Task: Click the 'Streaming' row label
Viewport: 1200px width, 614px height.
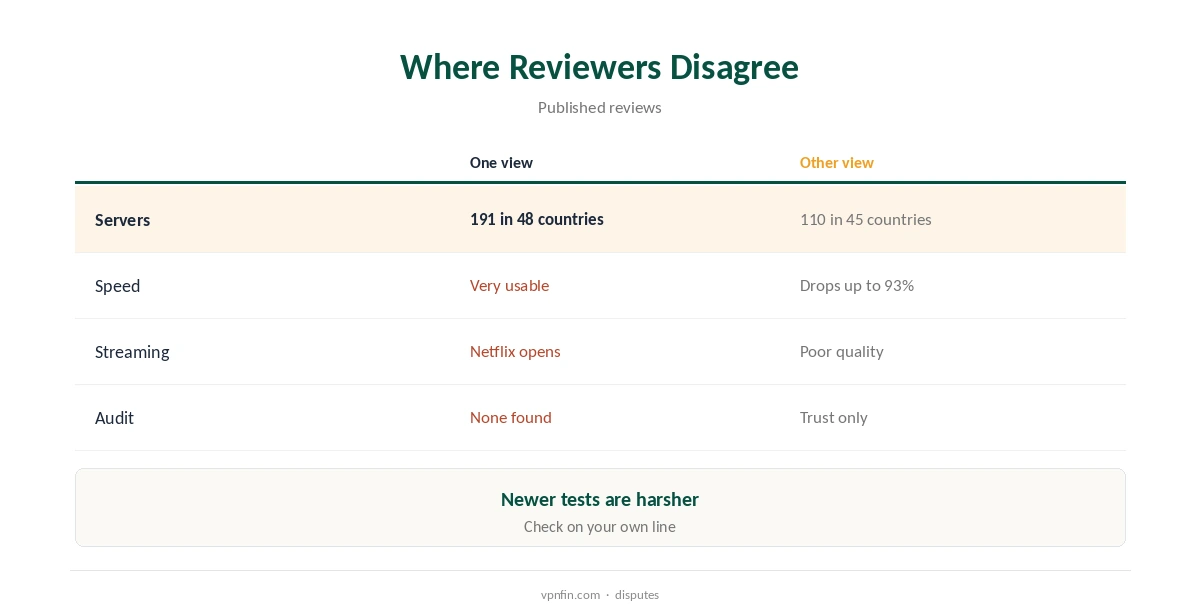Action: click(132, 352)
